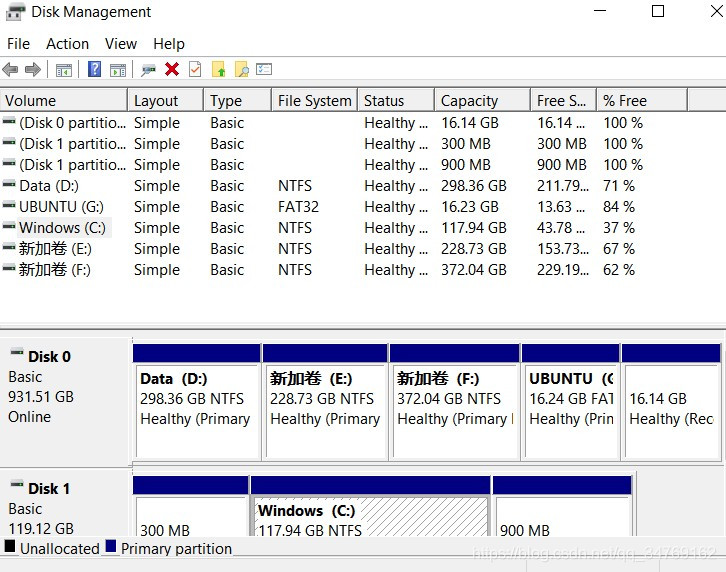Screen dimensions: 726x572
Task: Click the drive icon beside Windows (C:) row
Action: pyautogui.click(x=9, y=226)
